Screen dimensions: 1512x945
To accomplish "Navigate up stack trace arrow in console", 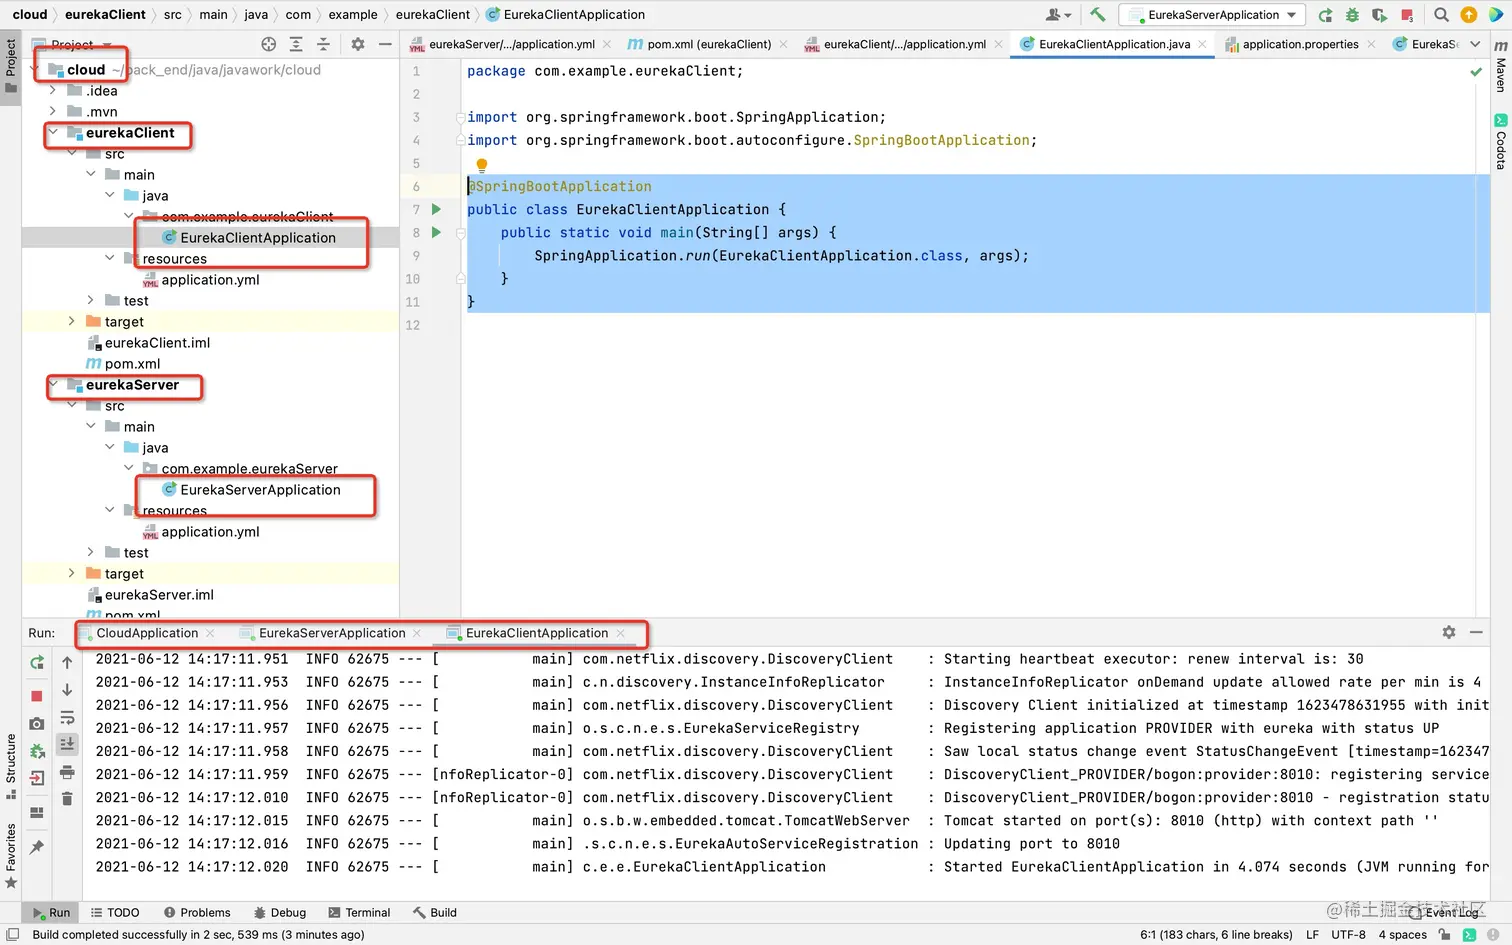I will point(67,662).
